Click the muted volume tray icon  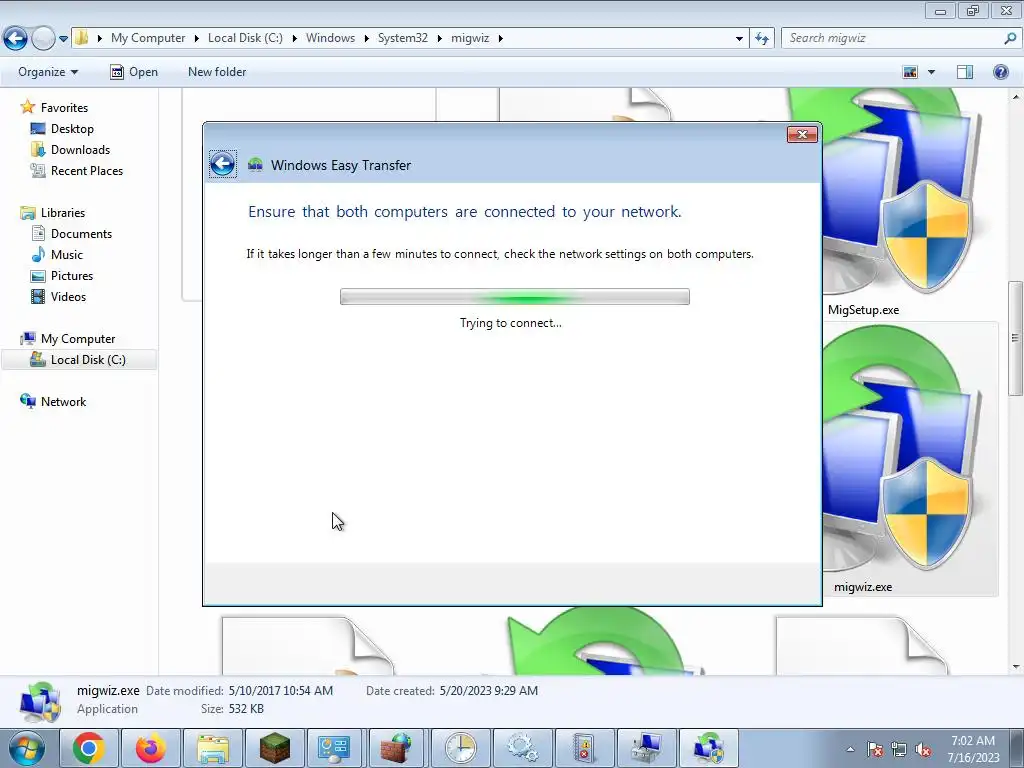pyautogui.click(x=923, y=749)
